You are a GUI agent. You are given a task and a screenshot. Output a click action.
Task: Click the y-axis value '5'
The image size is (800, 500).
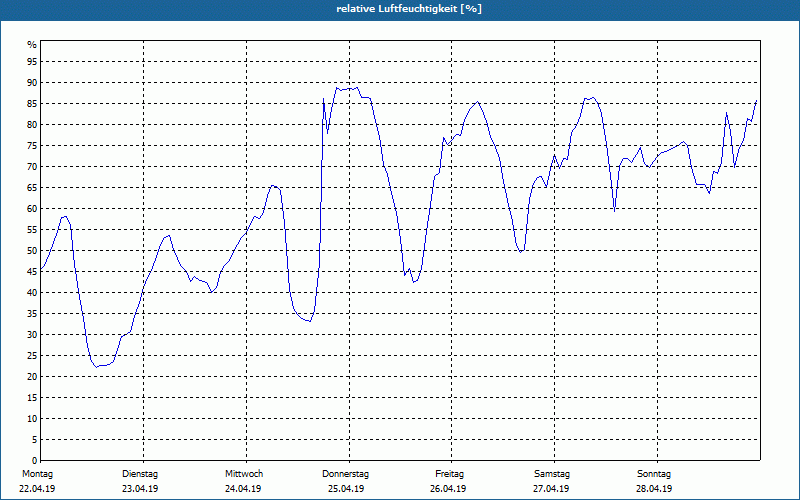click(34, 439)
